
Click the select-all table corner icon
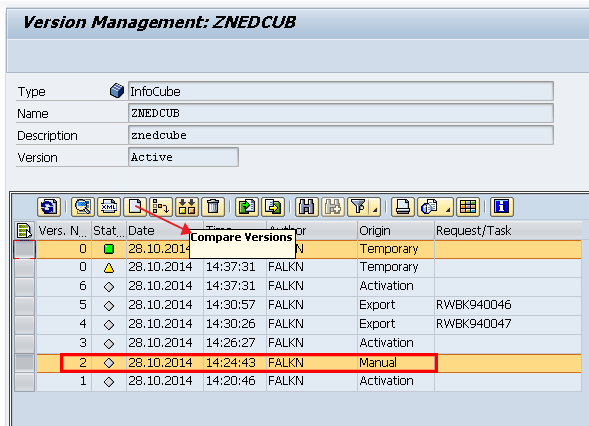(x=24, y=230)
